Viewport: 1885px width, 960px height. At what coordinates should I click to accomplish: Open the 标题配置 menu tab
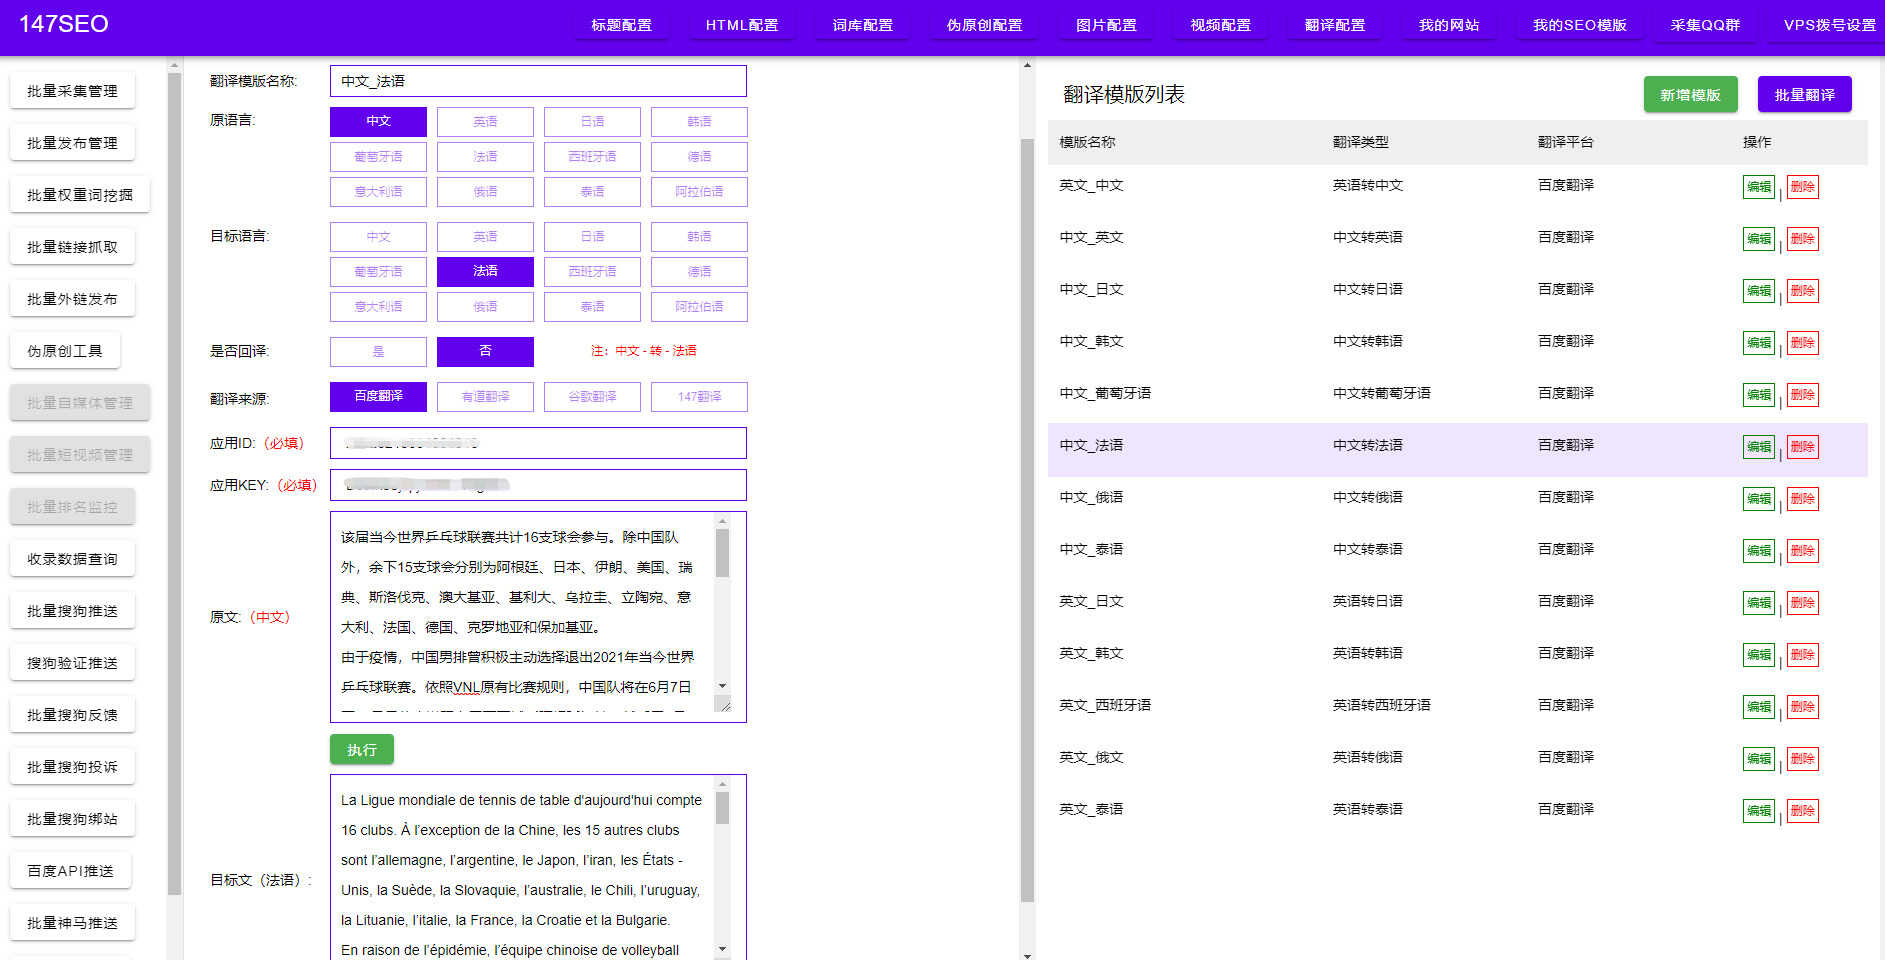click(x=621, y=25)
